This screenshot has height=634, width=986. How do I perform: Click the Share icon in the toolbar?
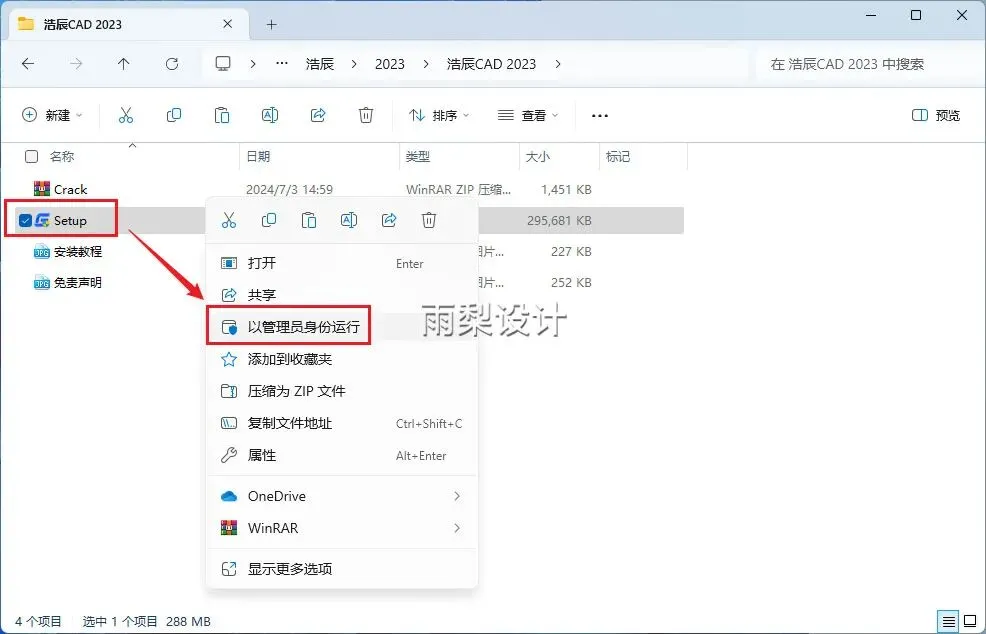pos(318,115)
